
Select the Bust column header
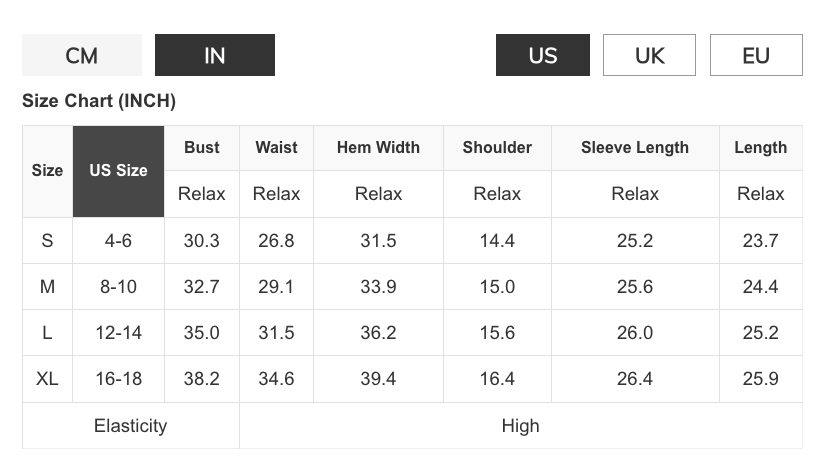click(202, 148)
